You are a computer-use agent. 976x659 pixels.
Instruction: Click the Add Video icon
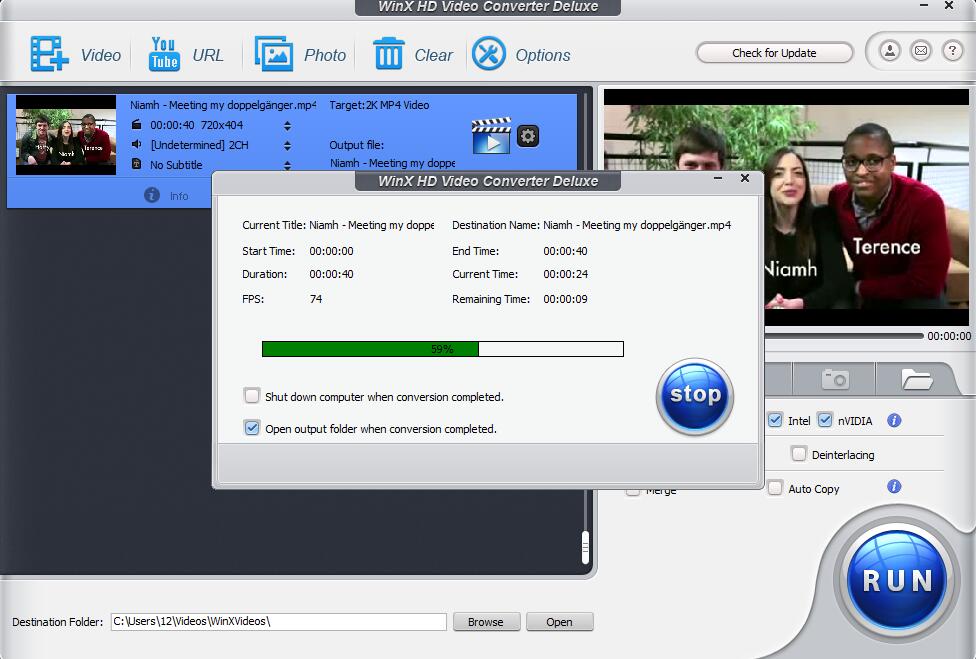[49, 54]
